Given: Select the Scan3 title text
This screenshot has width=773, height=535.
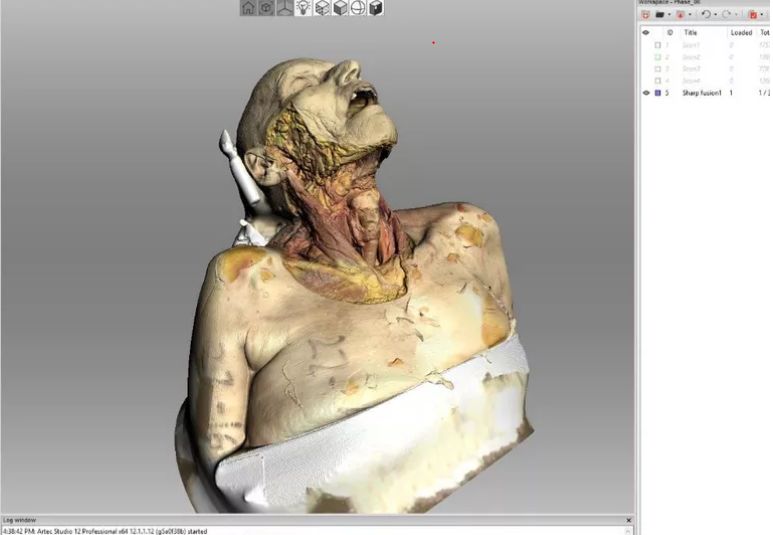Looking at the screenshot, I should pos(691,69).
